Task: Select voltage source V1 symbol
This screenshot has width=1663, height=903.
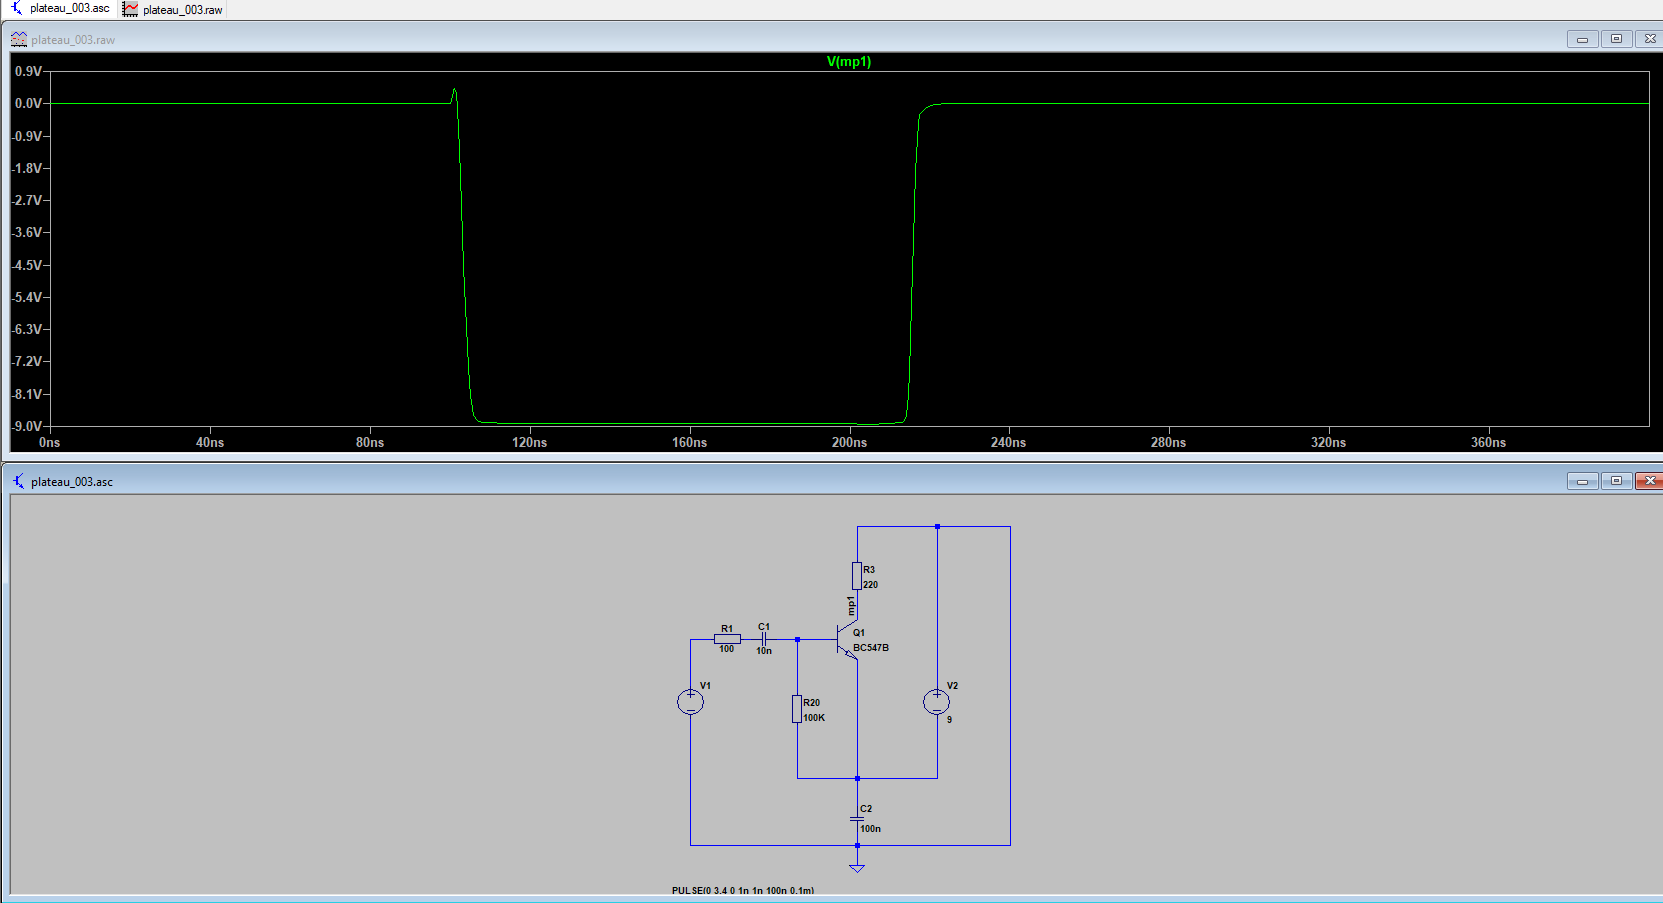Action: coord(690,702)
